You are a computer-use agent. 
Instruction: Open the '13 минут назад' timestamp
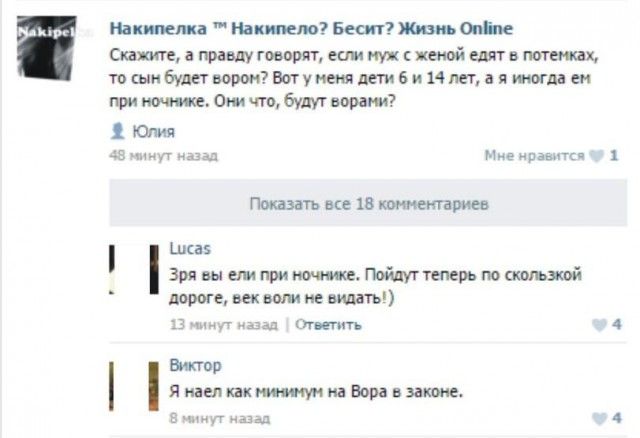223,325
